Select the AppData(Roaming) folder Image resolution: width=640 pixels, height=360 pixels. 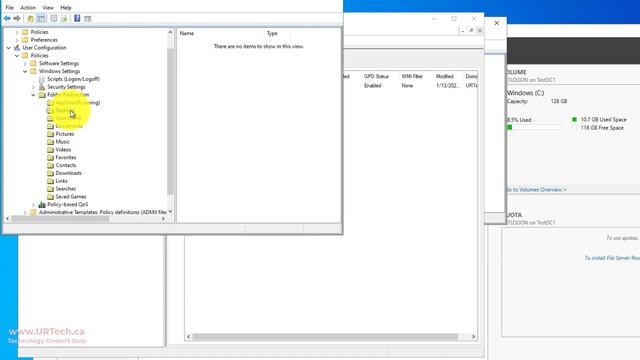click(78, 102)
